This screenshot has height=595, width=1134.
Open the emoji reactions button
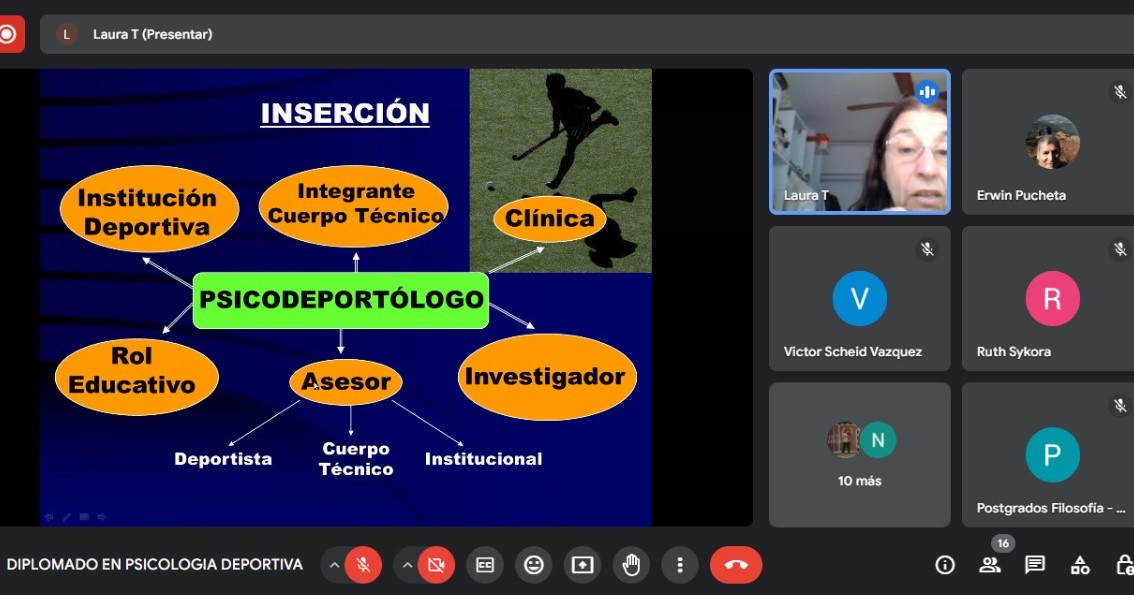pos(534,565)
